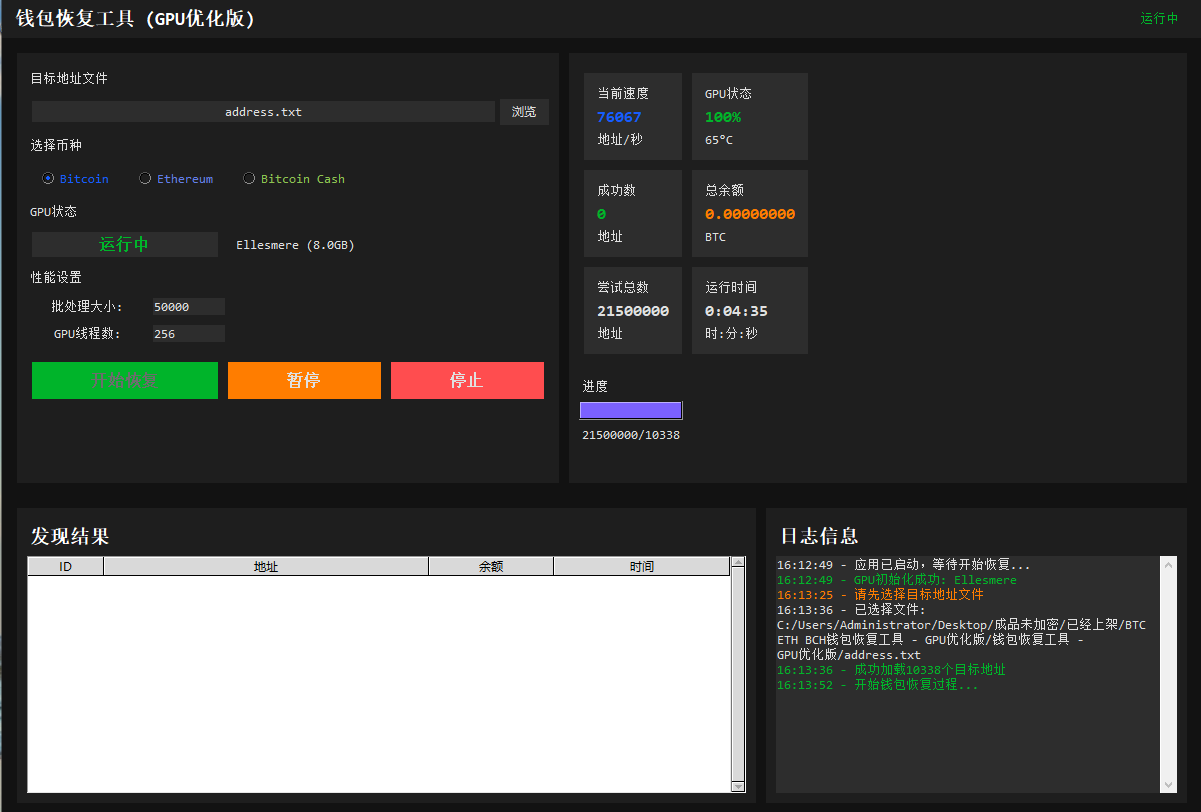This screenshot has height=812, width=1201.
Task: Click the 时间 time column header
Action: point(641,567)
